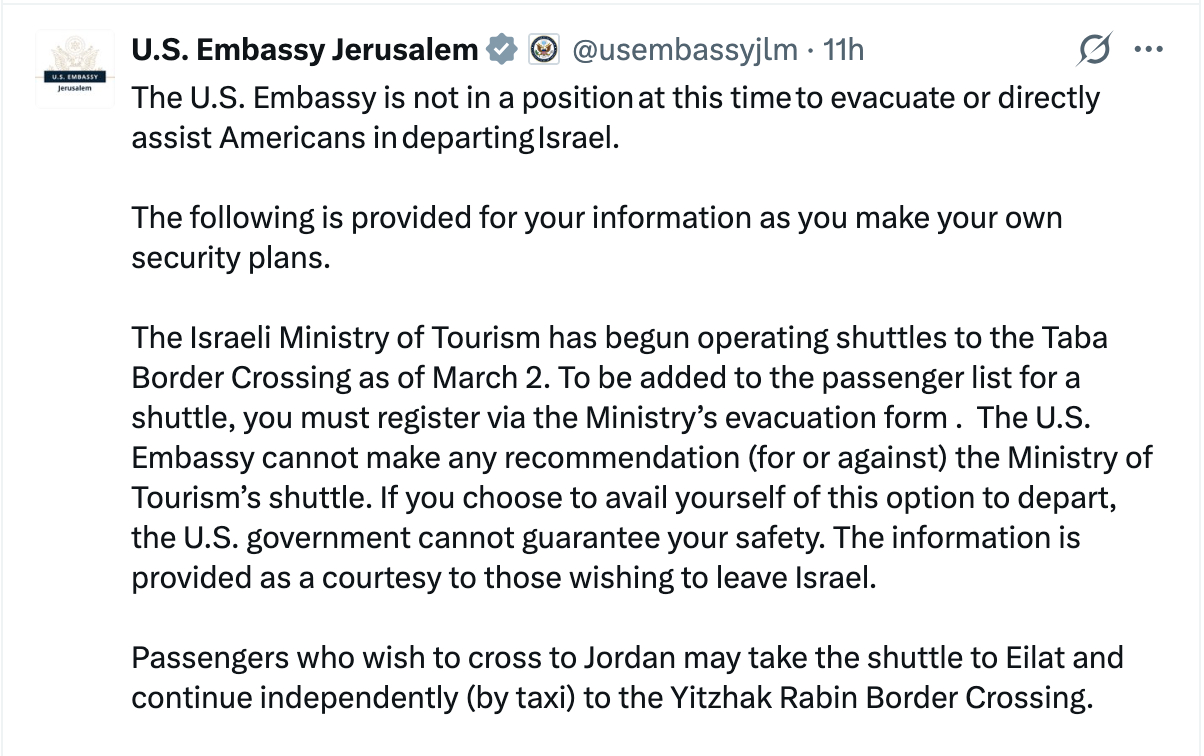Open the post's 11h timestamp
Viewport: 1204px width, 756px height.
point(842,48)
